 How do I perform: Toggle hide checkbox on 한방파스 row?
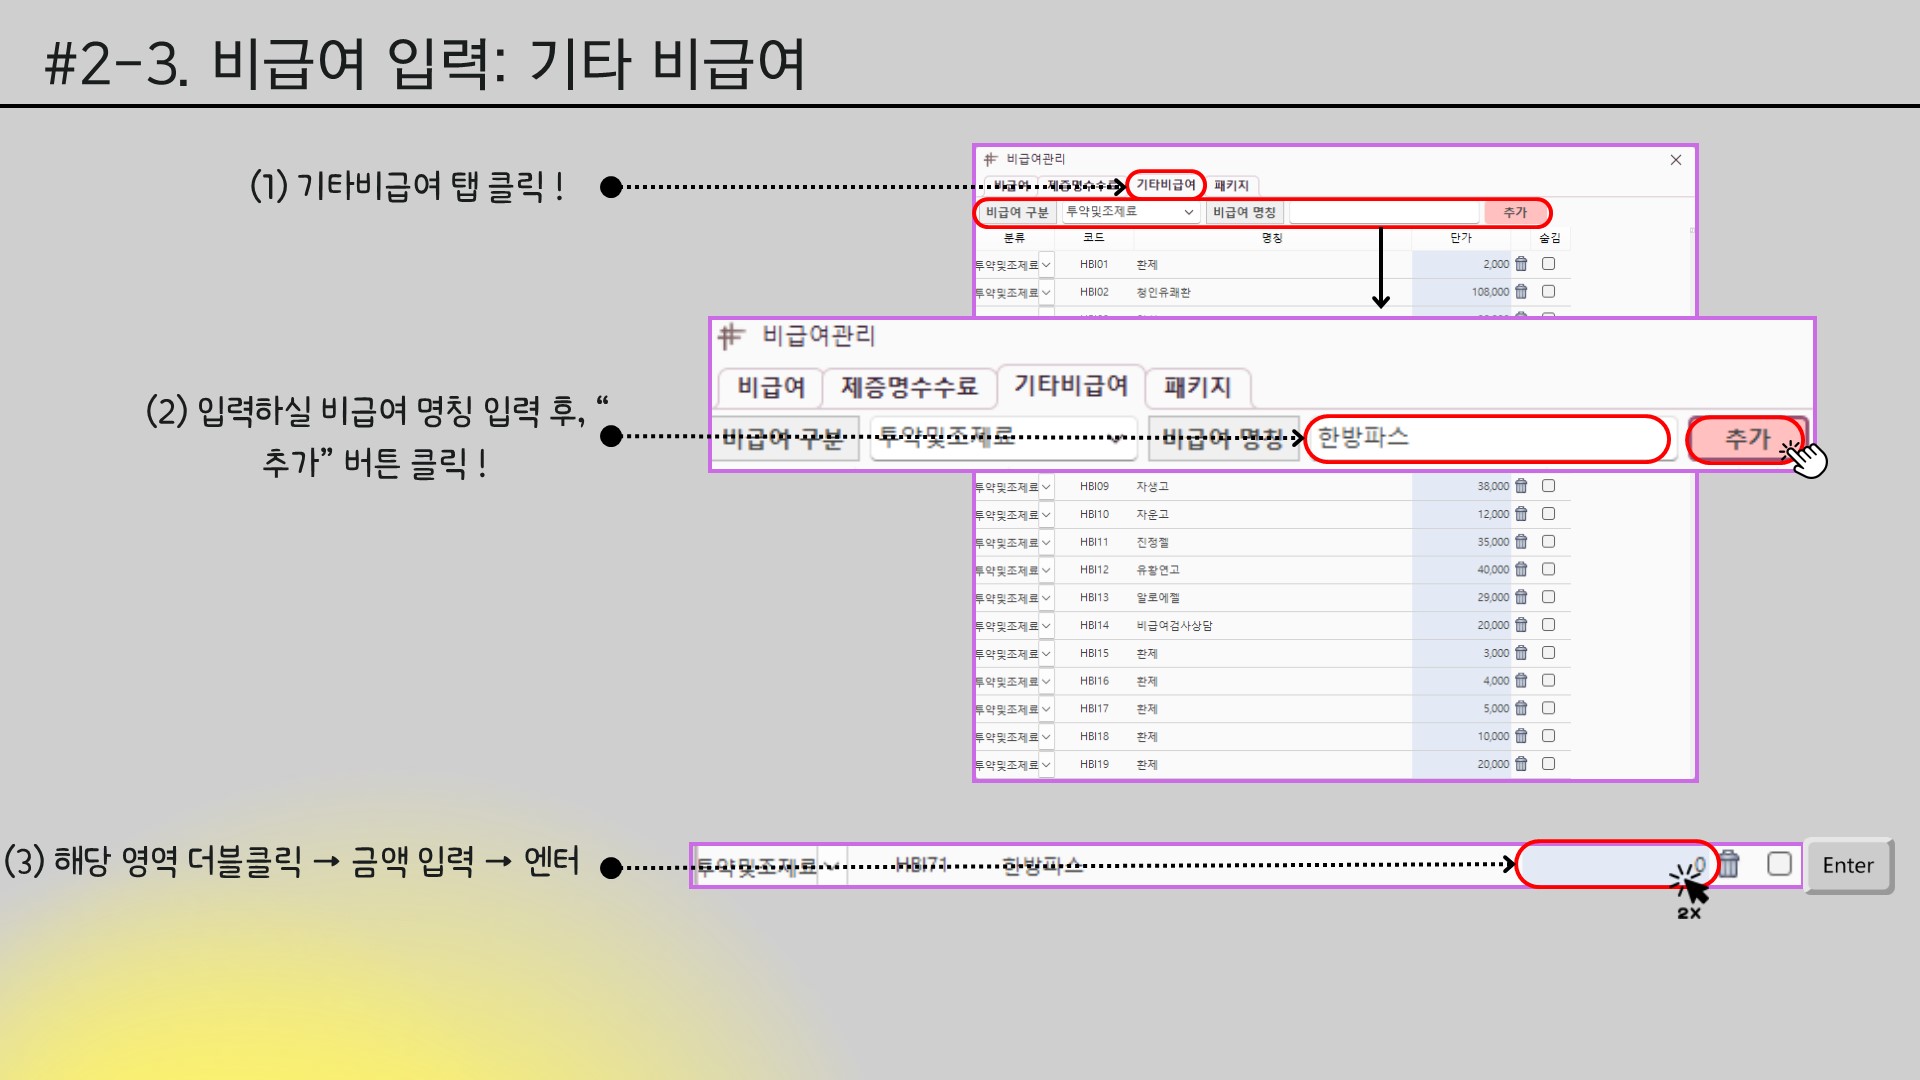(x=1779, y=864)
